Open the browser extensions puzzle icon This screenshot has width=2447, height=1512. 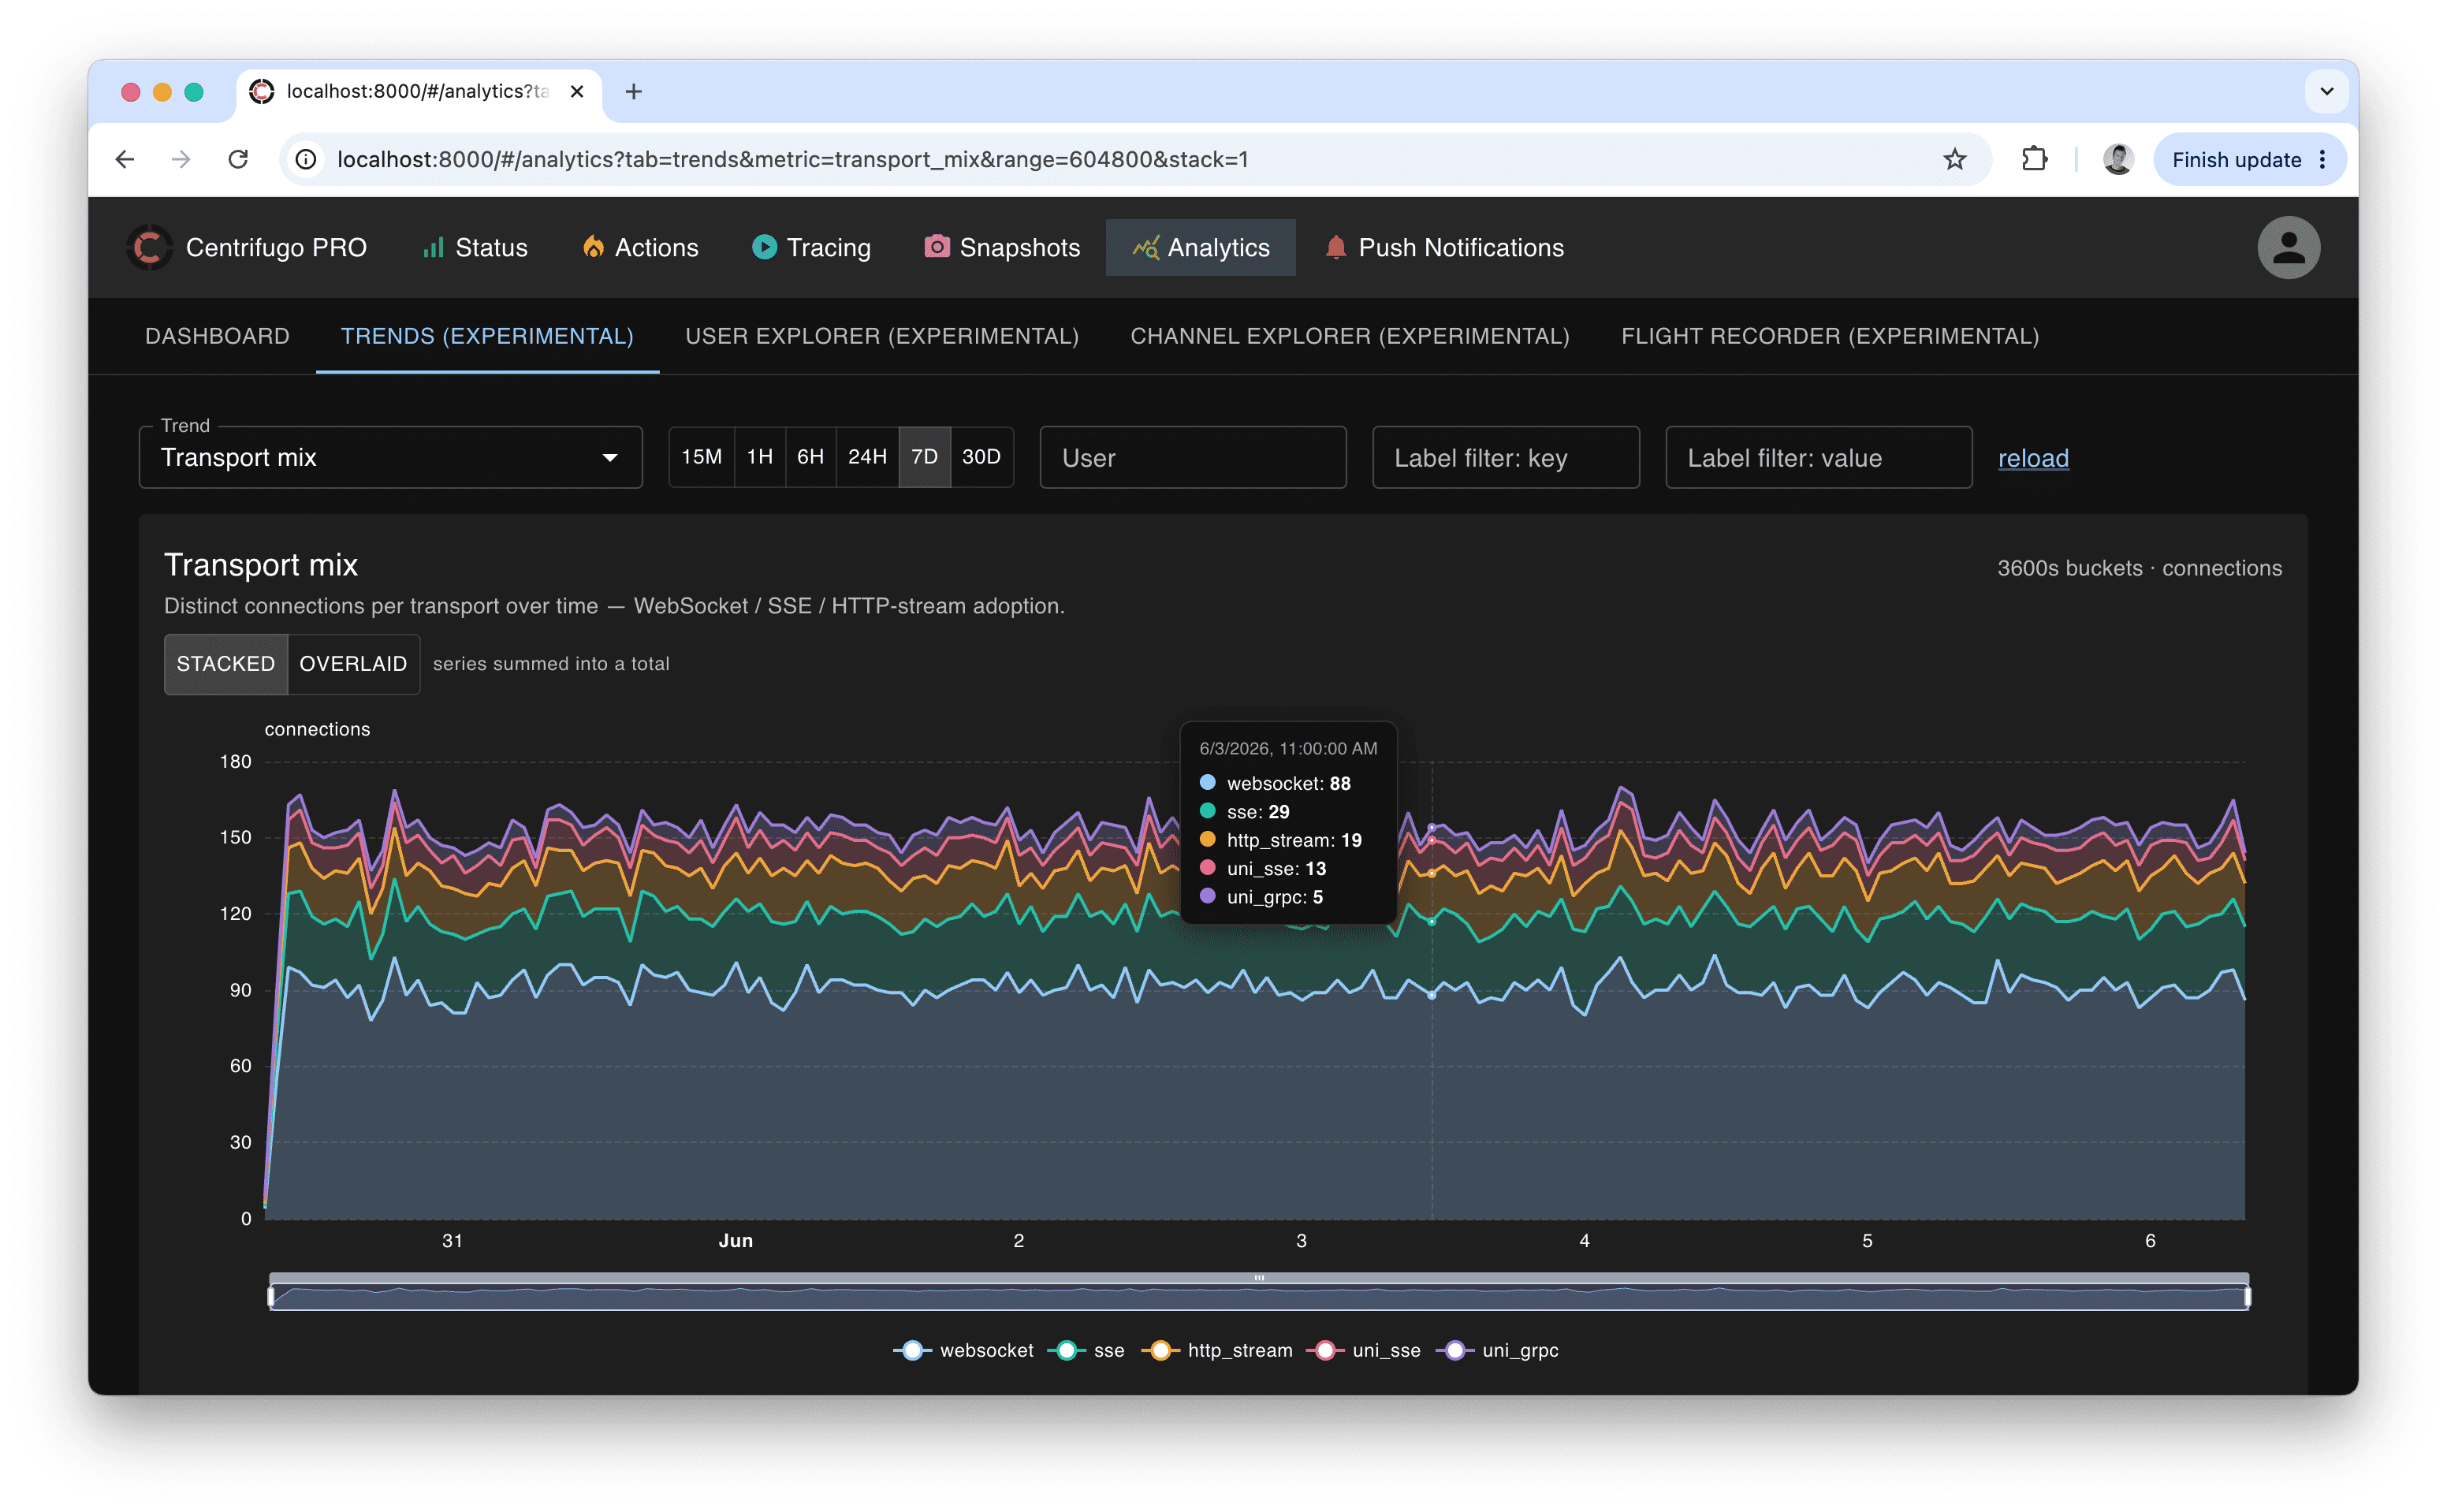(x=2034, y=159)
